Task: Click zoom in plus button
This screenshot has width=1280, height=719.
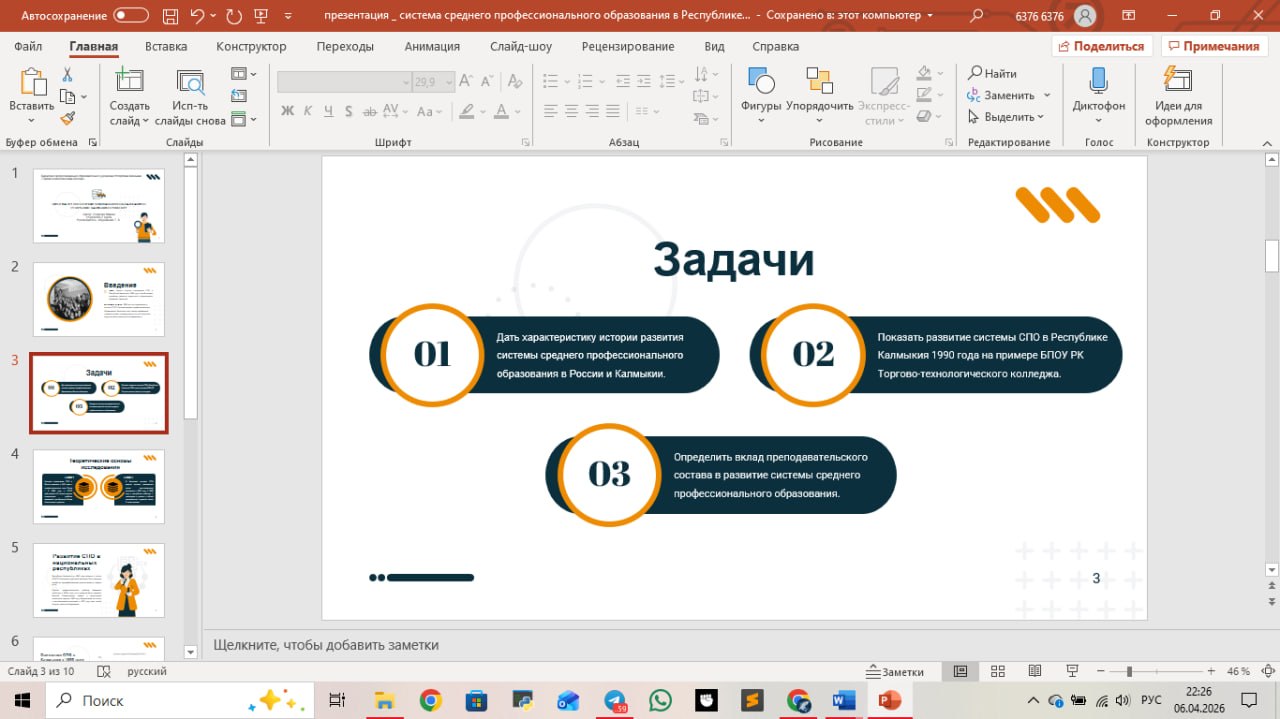Action: coord(1211,671)
